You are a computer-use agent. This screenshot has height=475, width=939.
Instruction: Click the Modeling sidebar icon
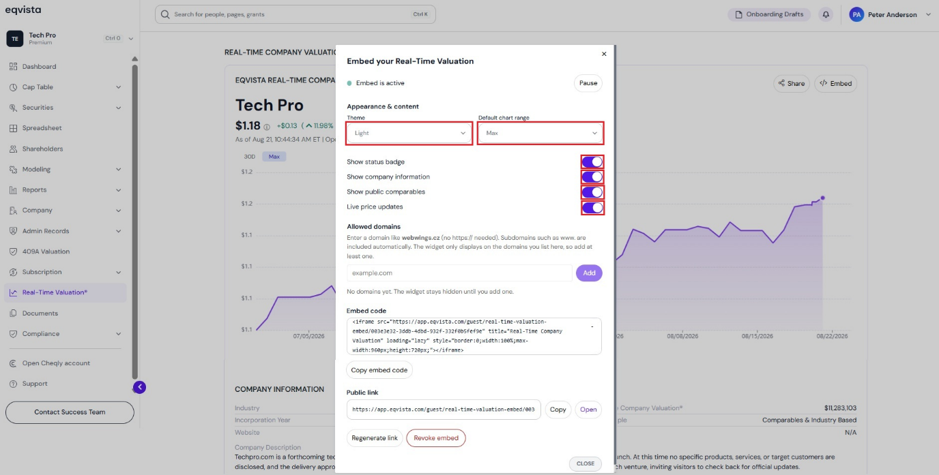[x=13, y=170]
